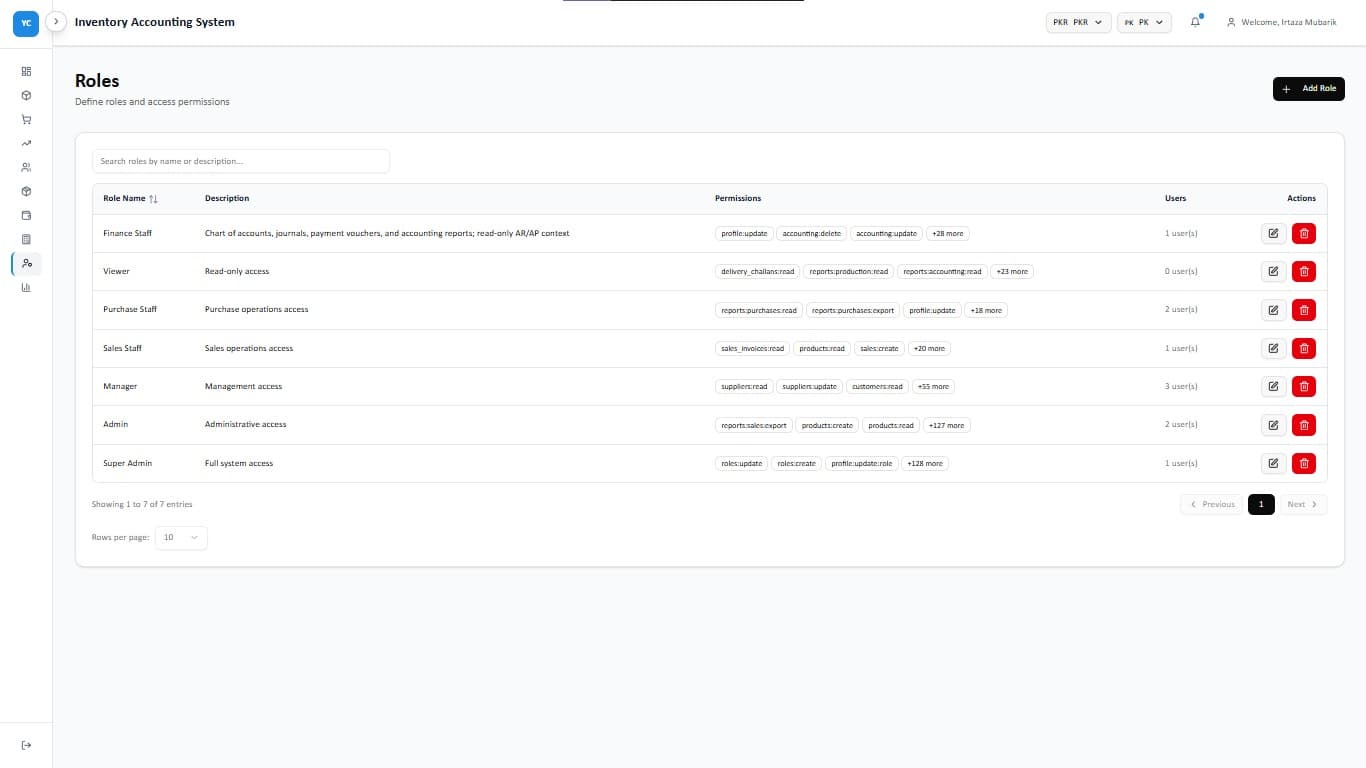Delete the Admin role

pyautogui.click(x=1304, y=425)
